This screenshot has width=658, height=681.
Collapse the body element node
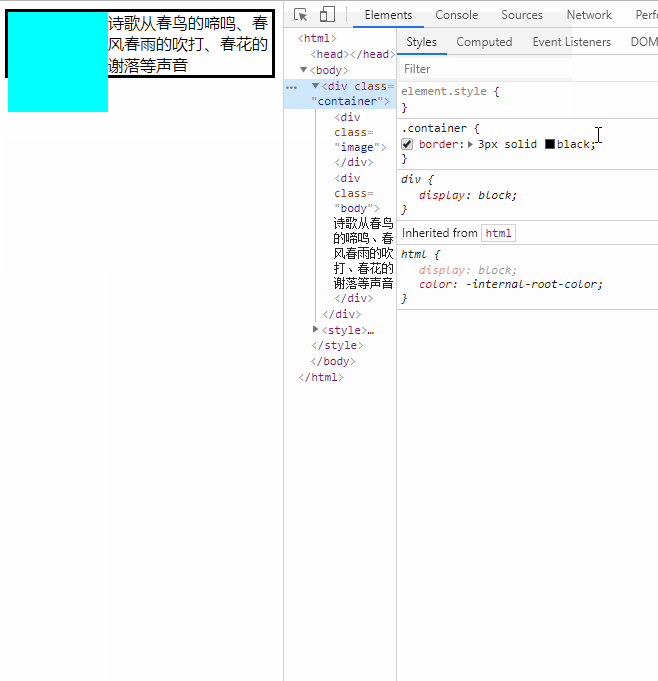tap(303, 69)
